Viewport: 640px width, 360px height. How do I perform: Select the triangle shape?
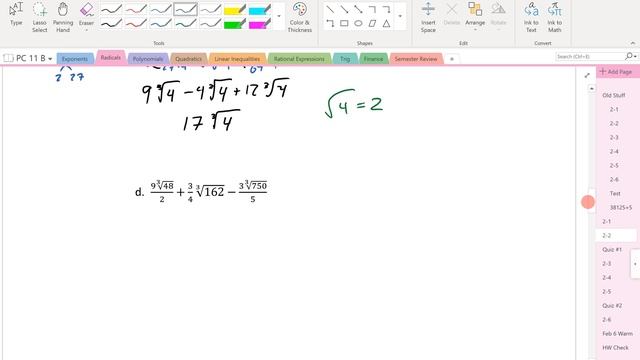(x=386, y=23)
